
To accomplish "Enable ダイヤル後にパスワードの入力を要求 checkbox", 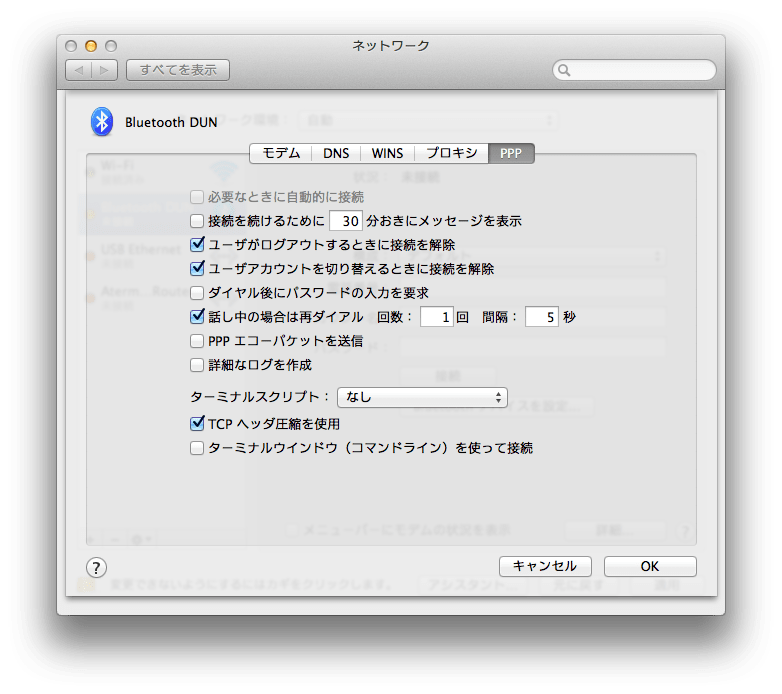I will 197,293.
